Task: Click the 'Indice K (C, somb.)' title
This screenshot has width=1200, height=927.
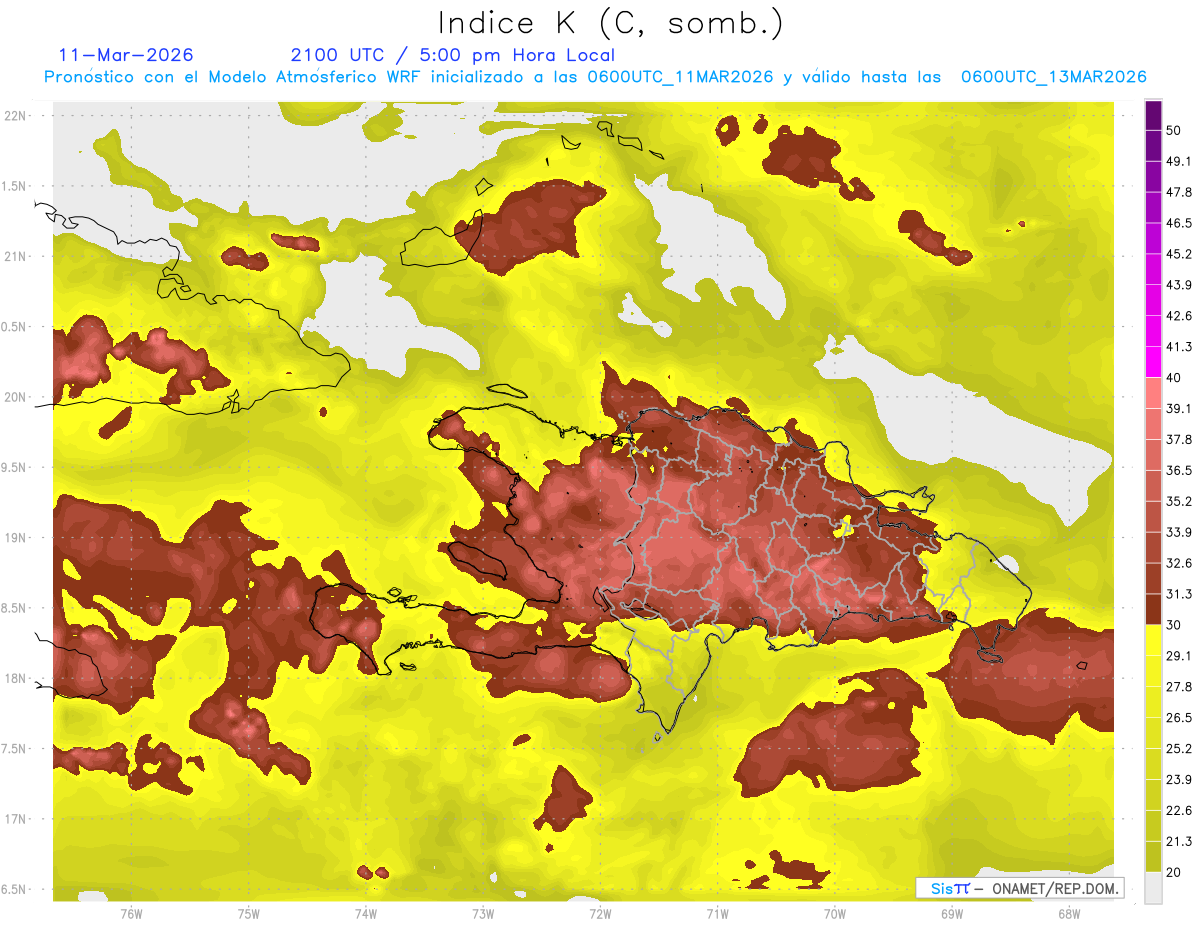Action: click(x=611, y=24)
